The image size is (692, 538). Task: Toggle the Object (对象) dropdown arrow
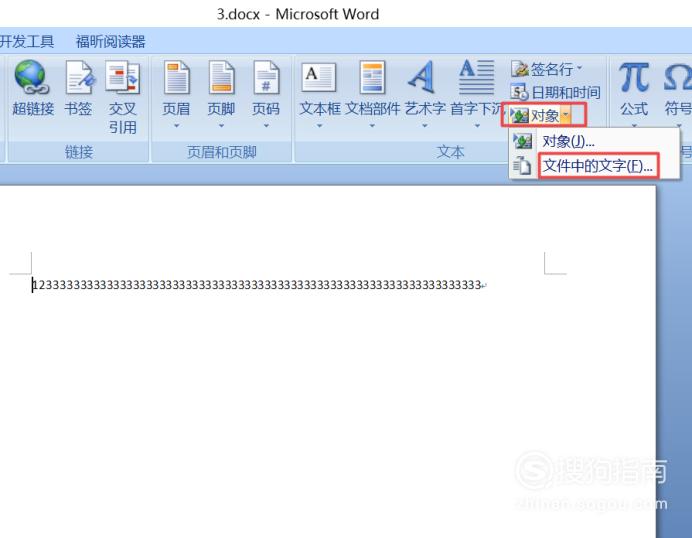coord(566,116)
